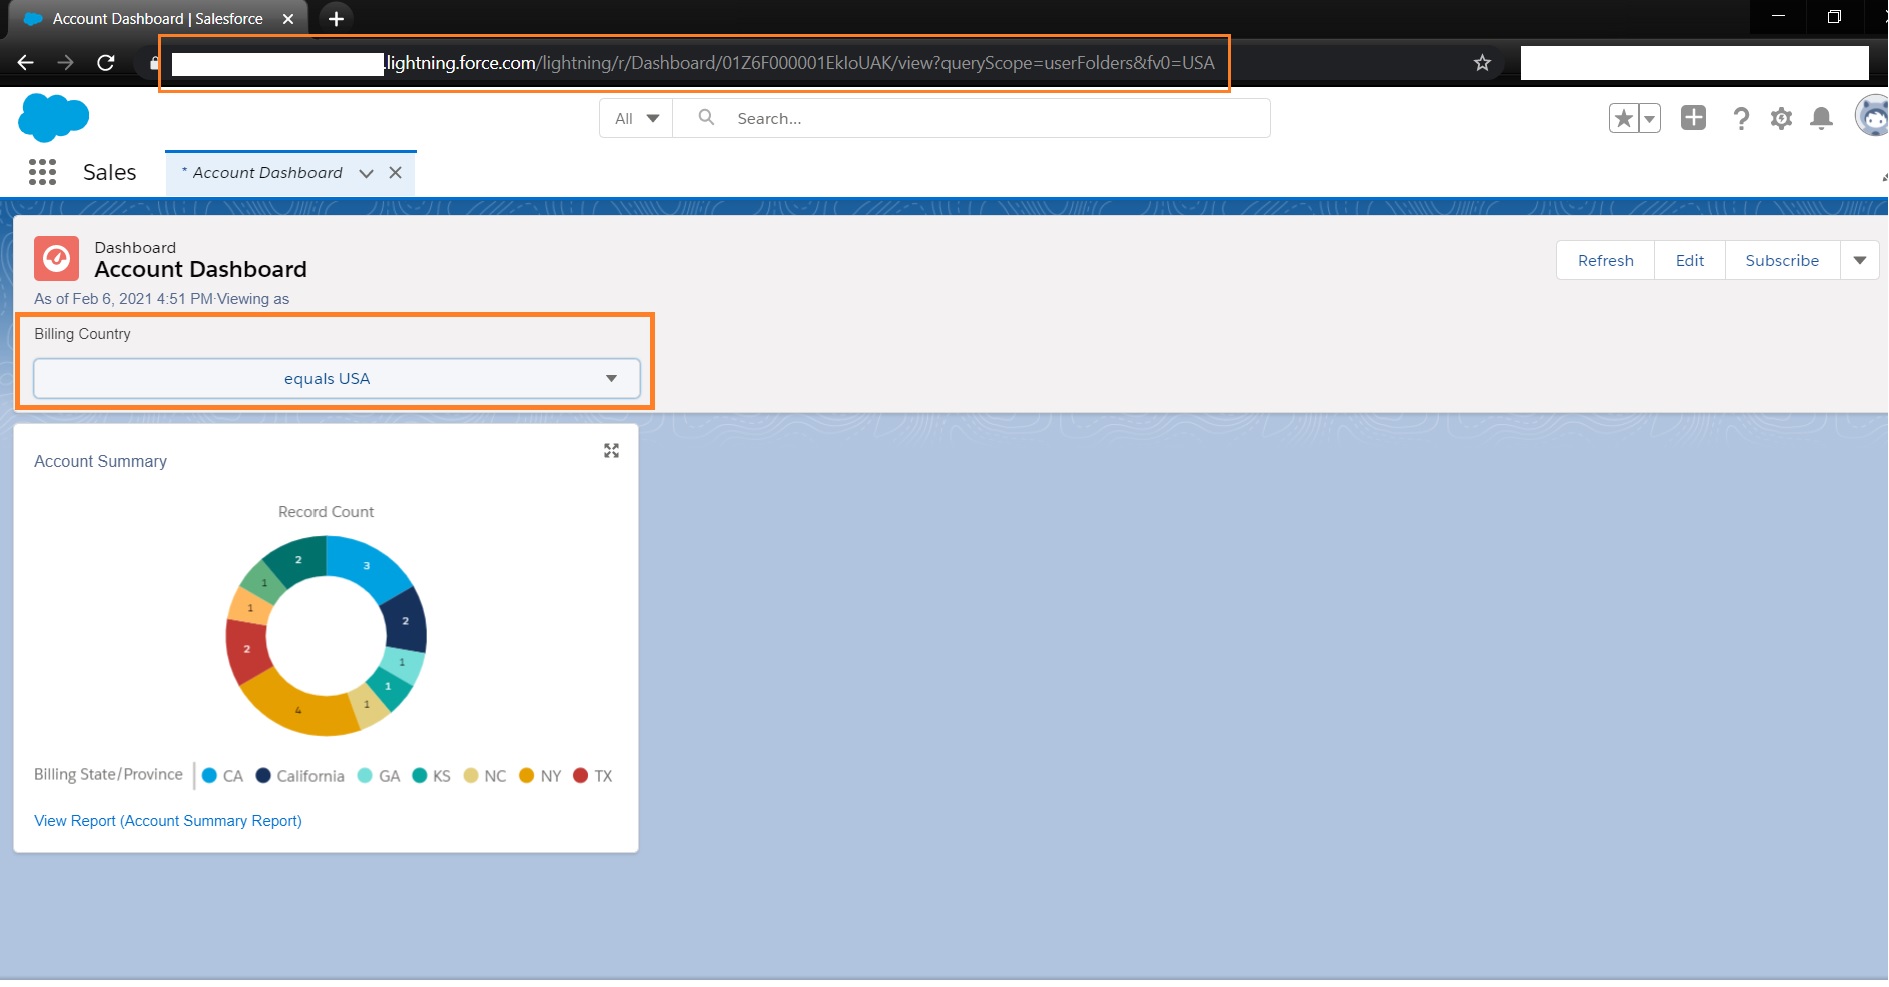Screen dimensions: 1889x987
Task: Open View Report (Account Summary Report) link
Action: tap(168, 821)
